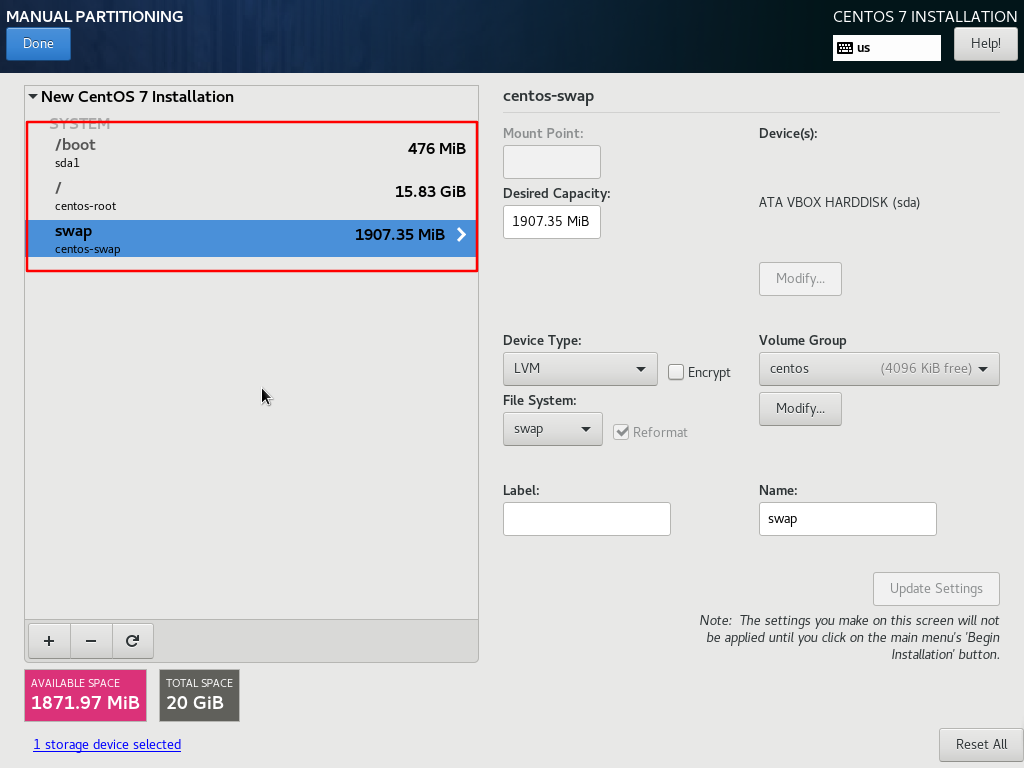Click the Mount Point input field
The width and height of the screenshot is (1024, 768).
(x=552, y=162)
